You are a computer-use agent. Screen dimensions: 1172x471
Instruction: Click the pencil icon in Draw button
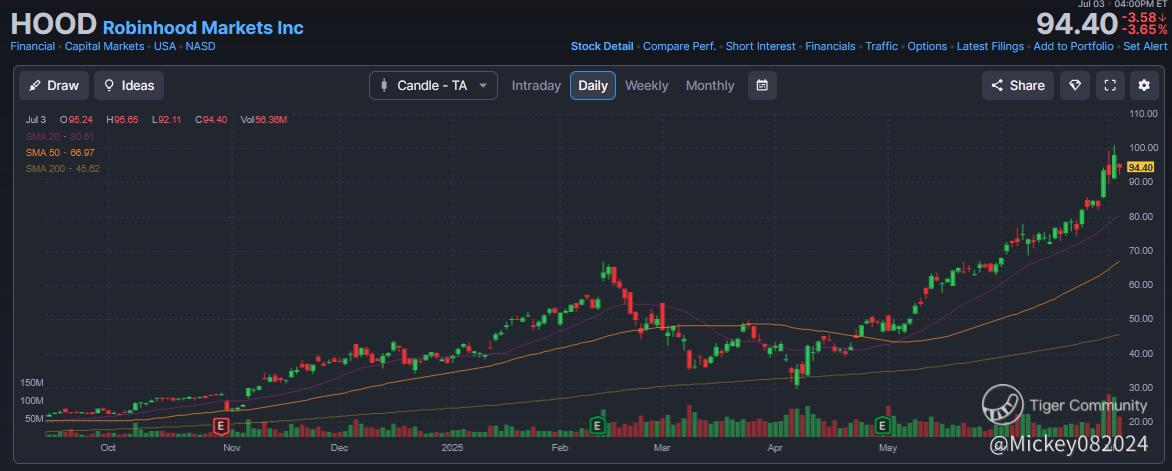tap(34, 85)
